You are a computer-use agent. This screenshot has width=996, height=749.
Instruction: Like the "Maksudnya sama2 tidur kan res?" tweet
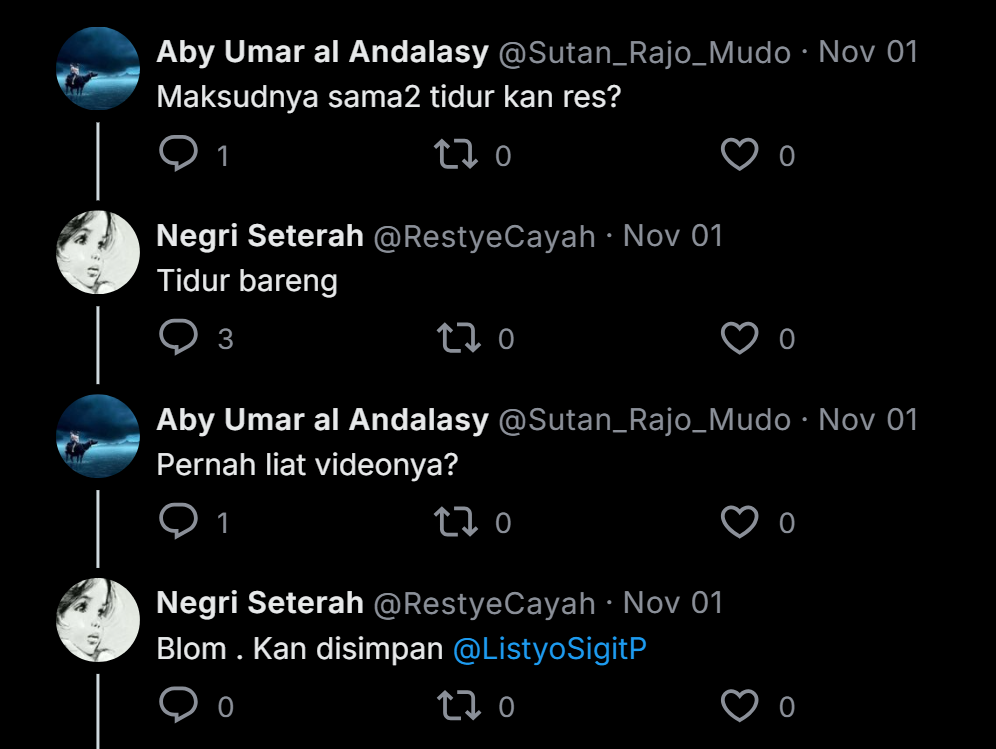[740, 155]
